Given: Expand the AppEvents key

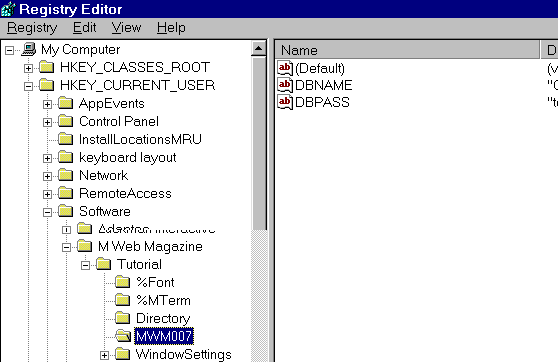Looking at the screenshot, I should pos(47,104).
